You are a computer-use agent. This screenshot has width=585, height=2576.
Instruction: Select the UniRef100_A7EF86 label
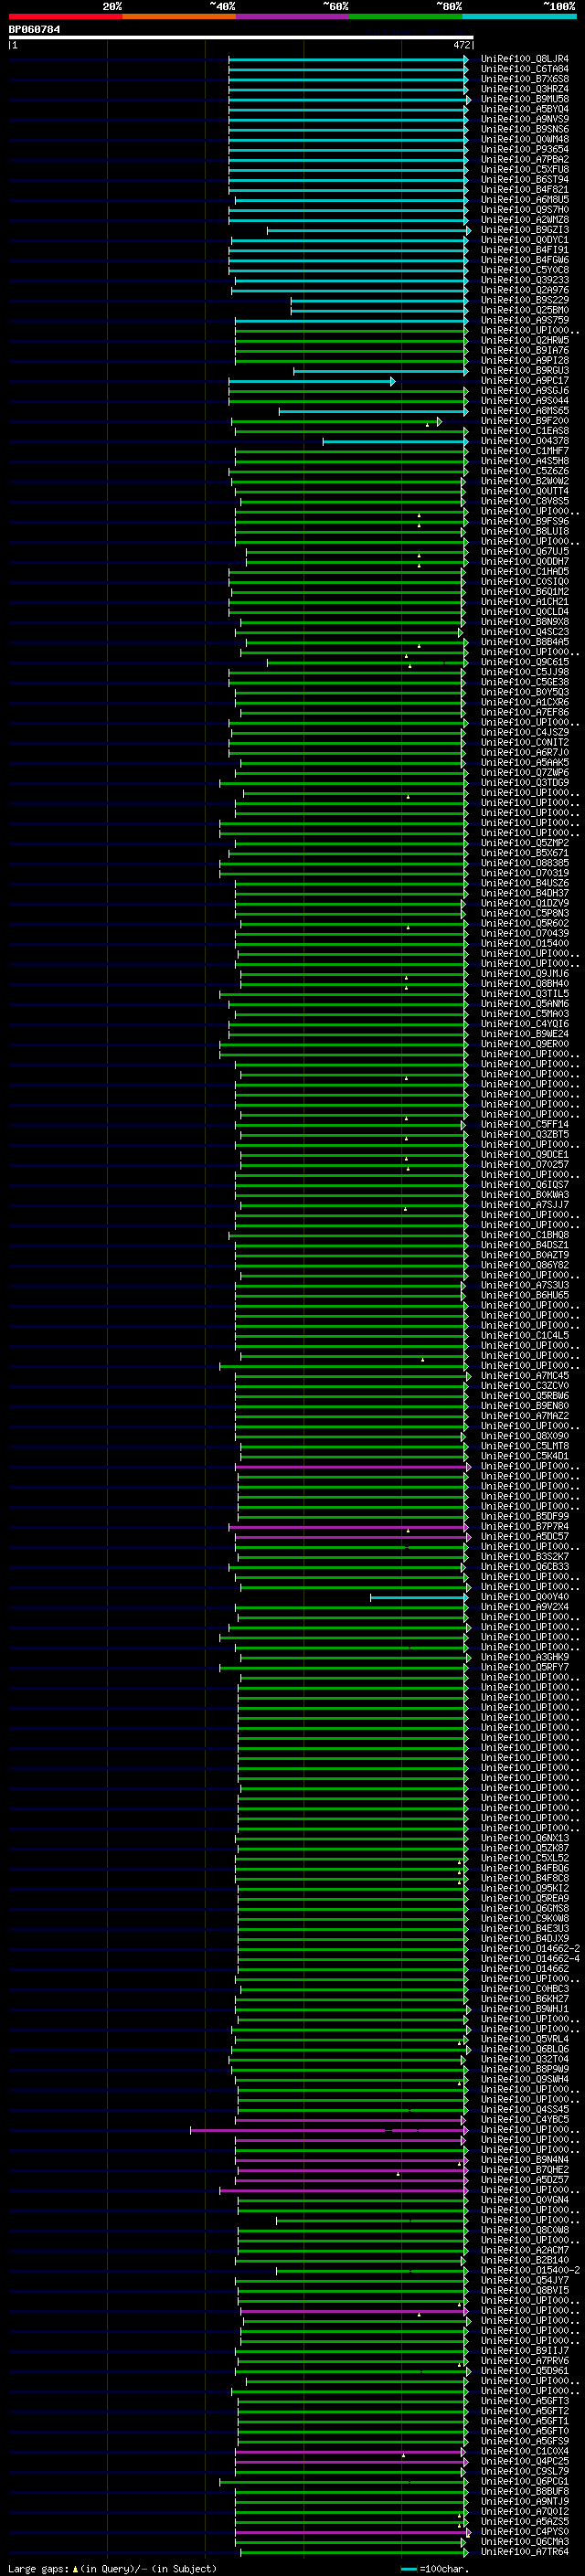(x=524, y=713)
